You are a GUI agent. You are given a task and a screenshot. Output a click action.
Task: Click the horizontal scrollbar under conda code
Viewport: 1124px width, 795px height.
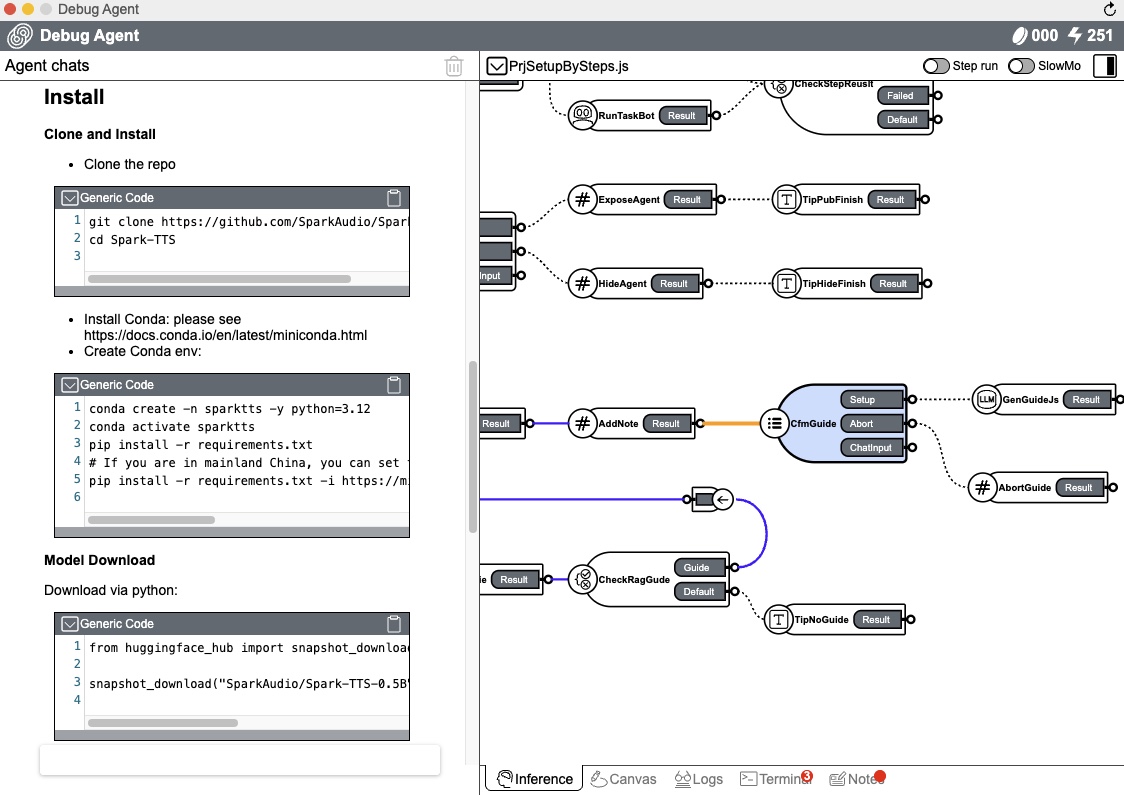[x=151, y=520]
